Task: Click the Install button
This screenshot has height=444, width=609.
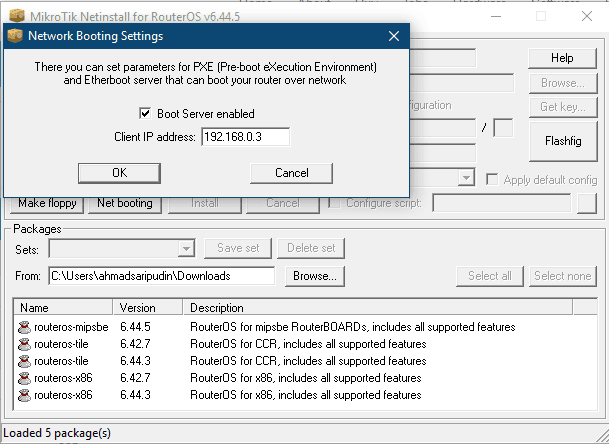Action: coord(205,203)
